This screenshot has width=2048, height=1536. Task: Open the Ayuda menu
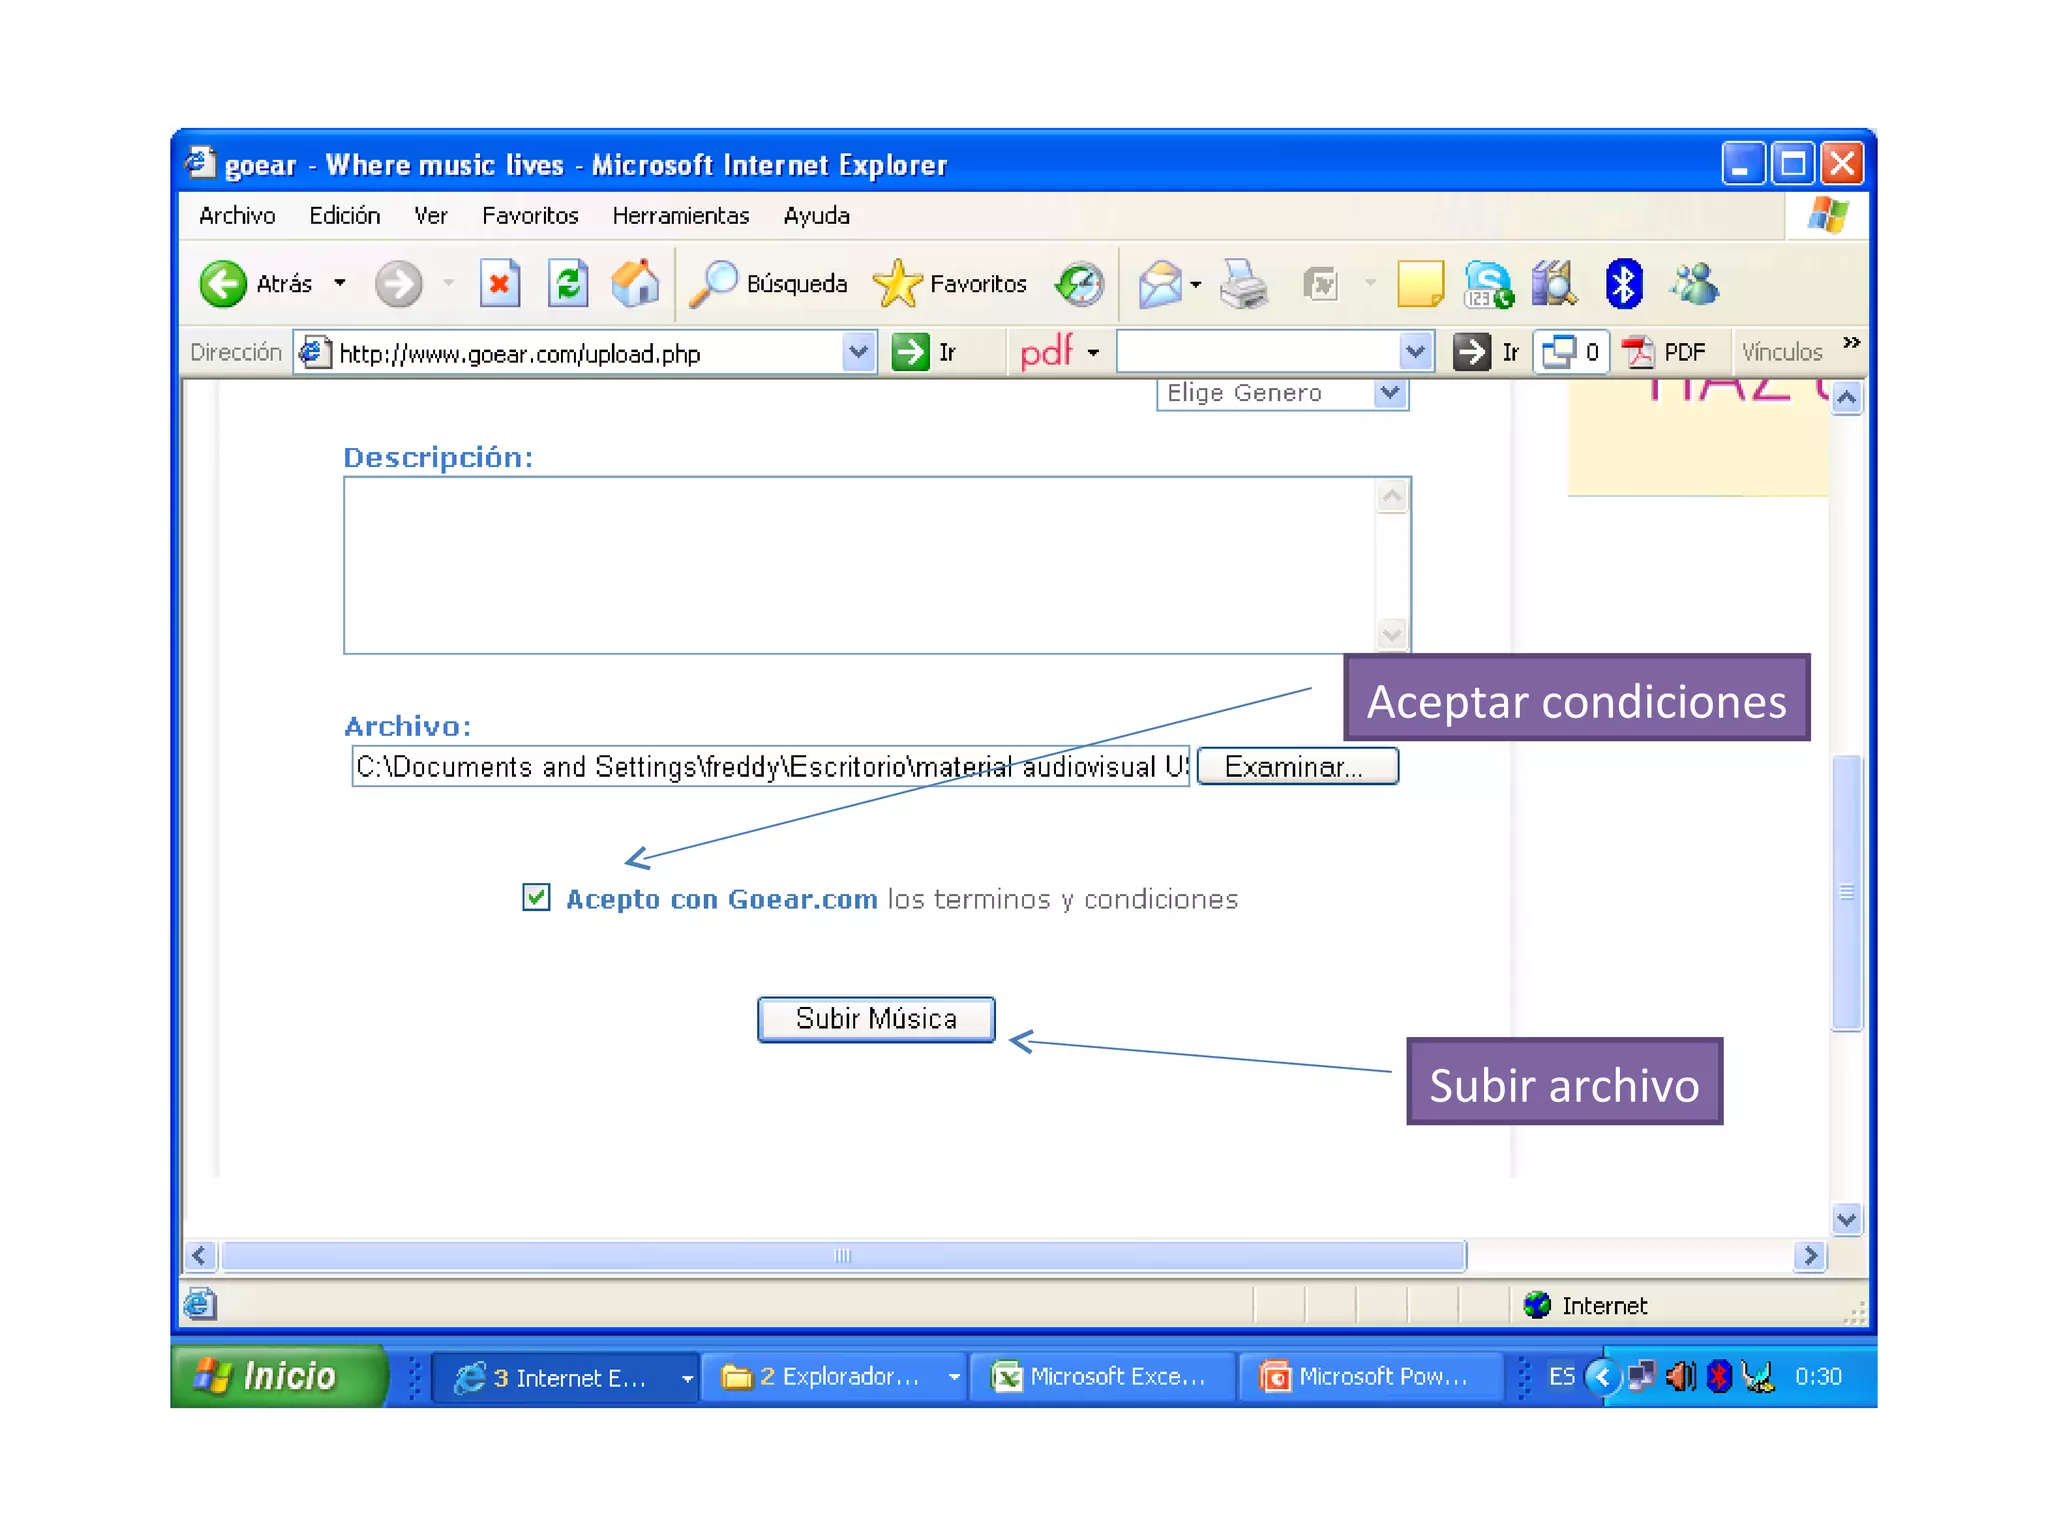coord(817,216)
